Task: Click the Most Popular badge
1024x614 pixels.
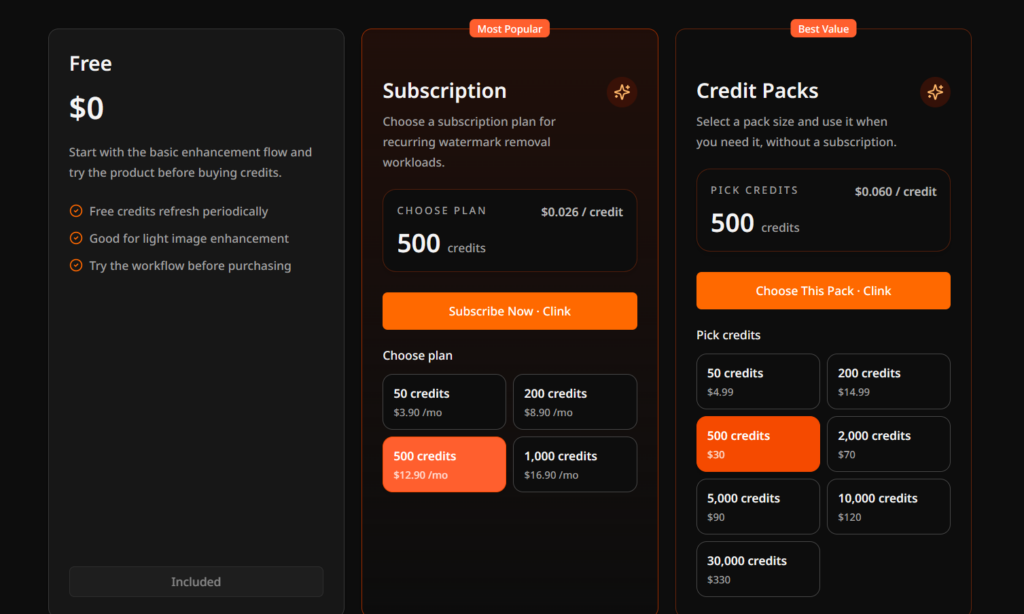Action: (x=509, y=29)
